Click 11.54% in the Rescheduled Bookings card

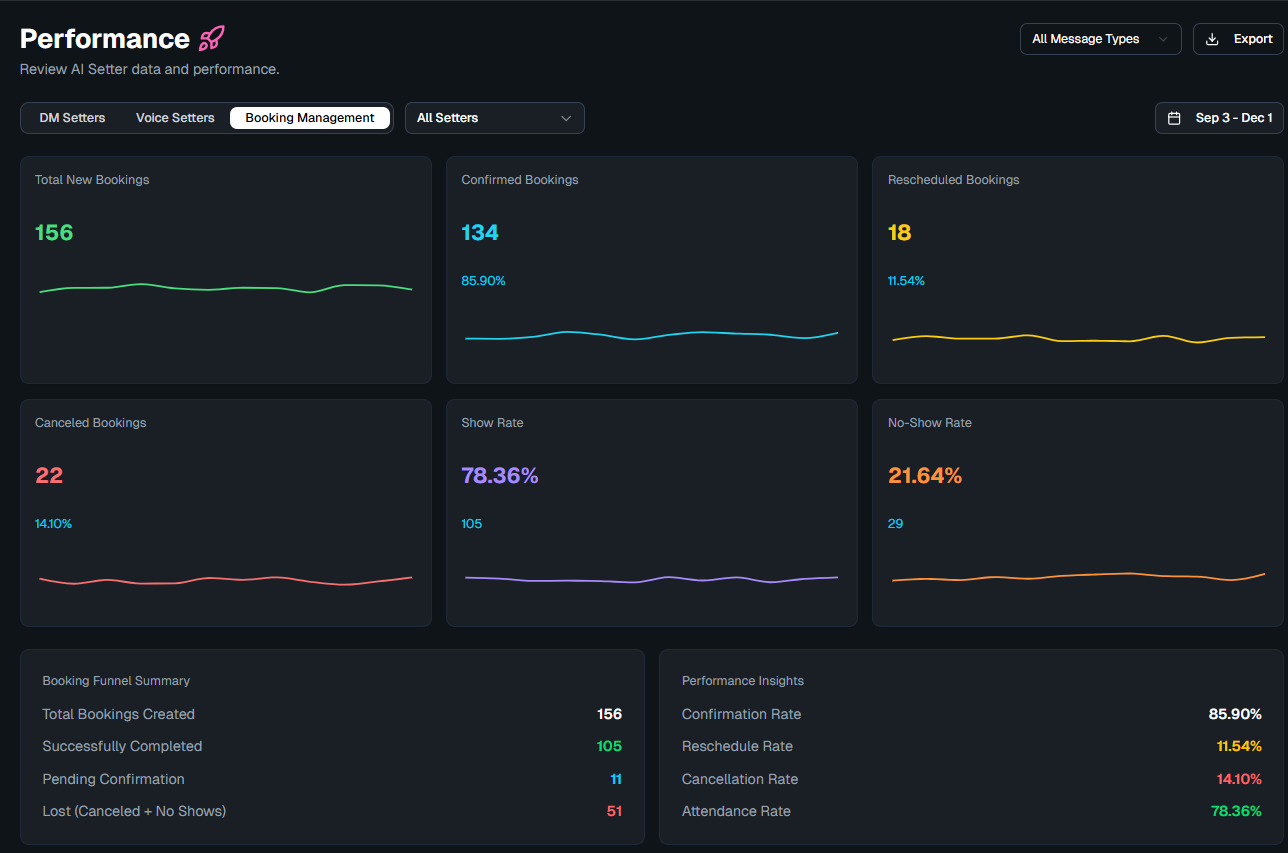(x=906, y=281)
